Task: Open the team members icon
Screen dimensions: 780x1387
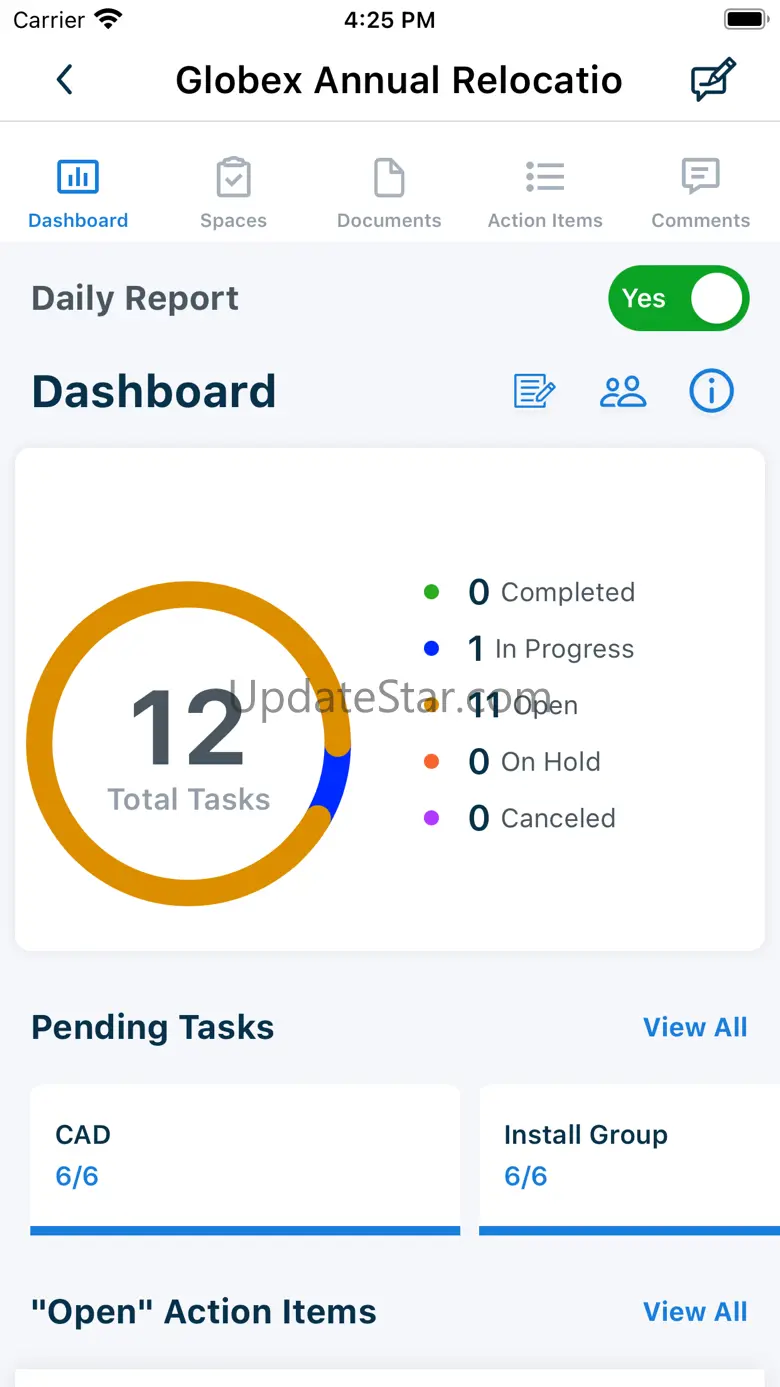Action: pos(623,391)
